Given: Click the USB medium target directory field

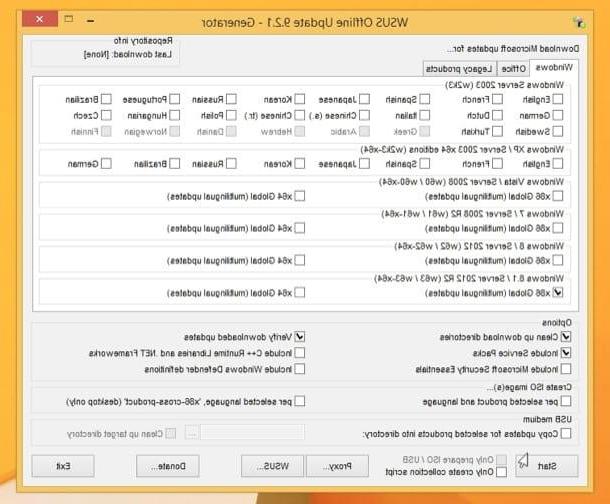Looking at the screenshot, I should (x=252, y=432).
